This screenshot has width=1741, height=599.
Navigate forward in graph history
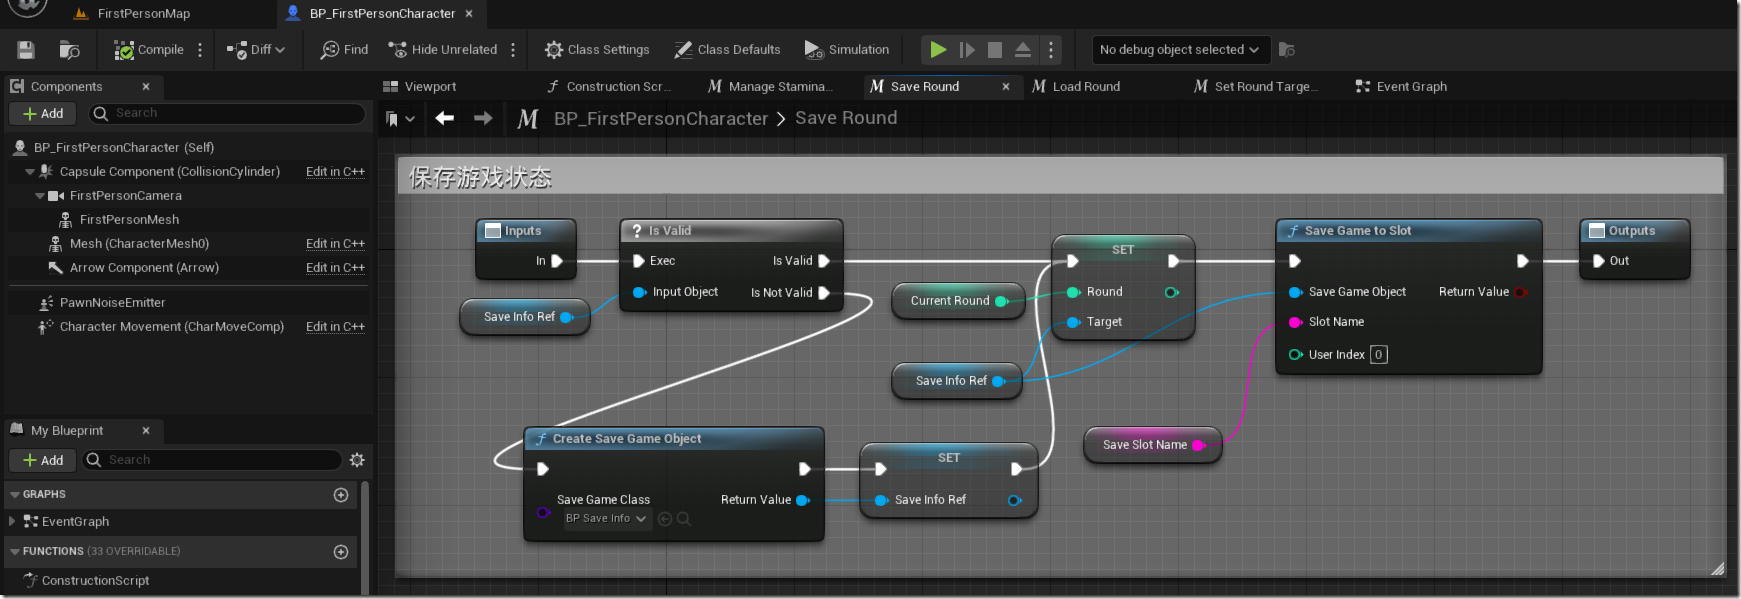(x=483, y=118)
